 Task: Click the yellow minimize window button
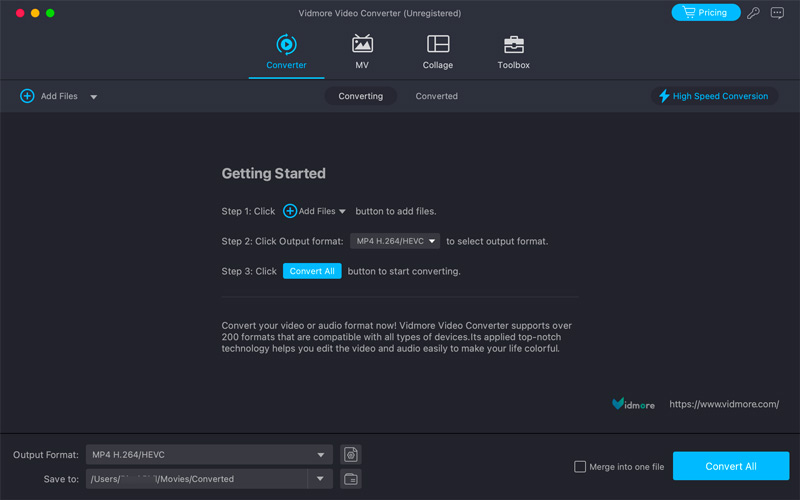pos(35,13)
